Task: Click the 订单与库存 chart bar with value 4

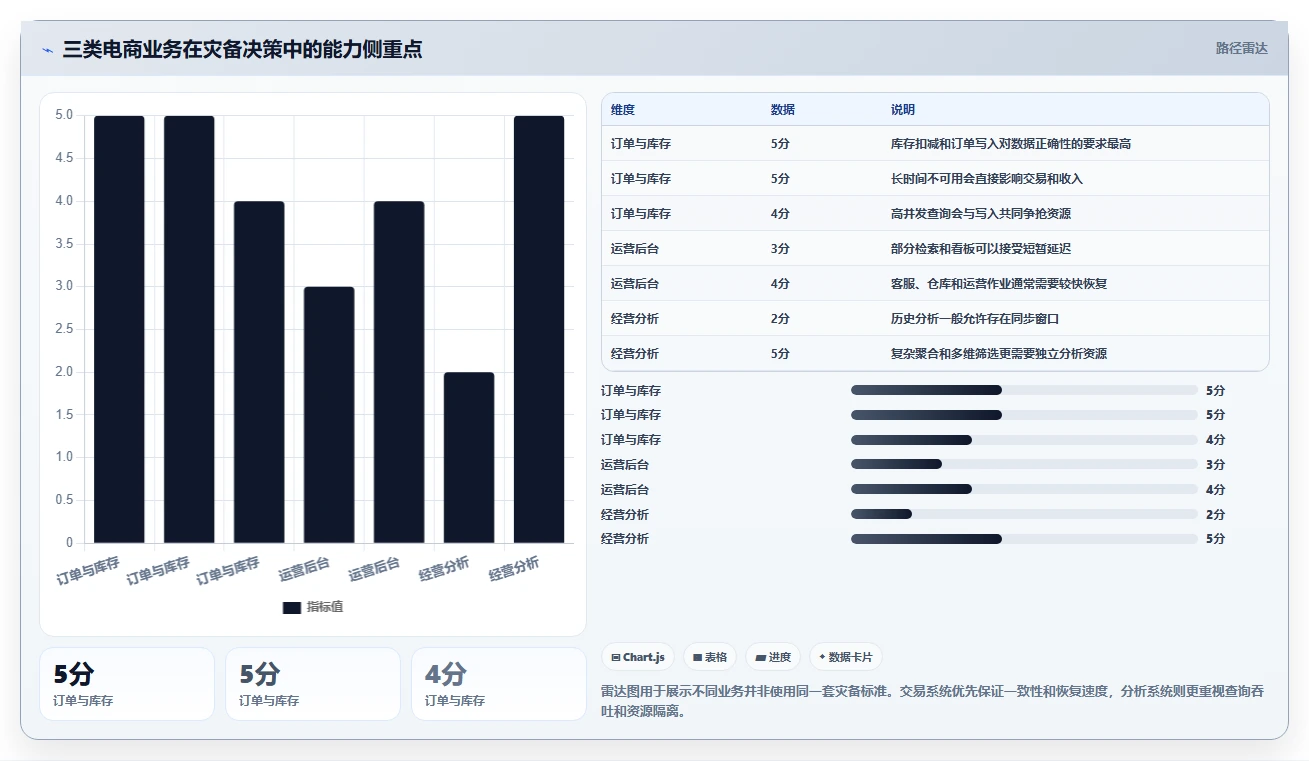Action: [x=259, y=372]
